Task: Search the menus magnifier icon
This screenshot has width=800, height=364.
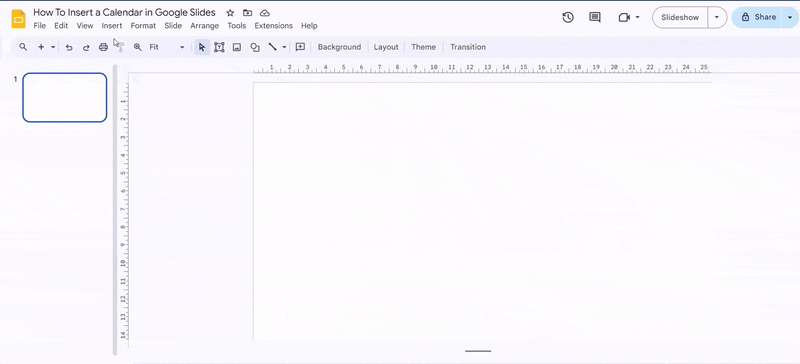Action: [23, 47]
